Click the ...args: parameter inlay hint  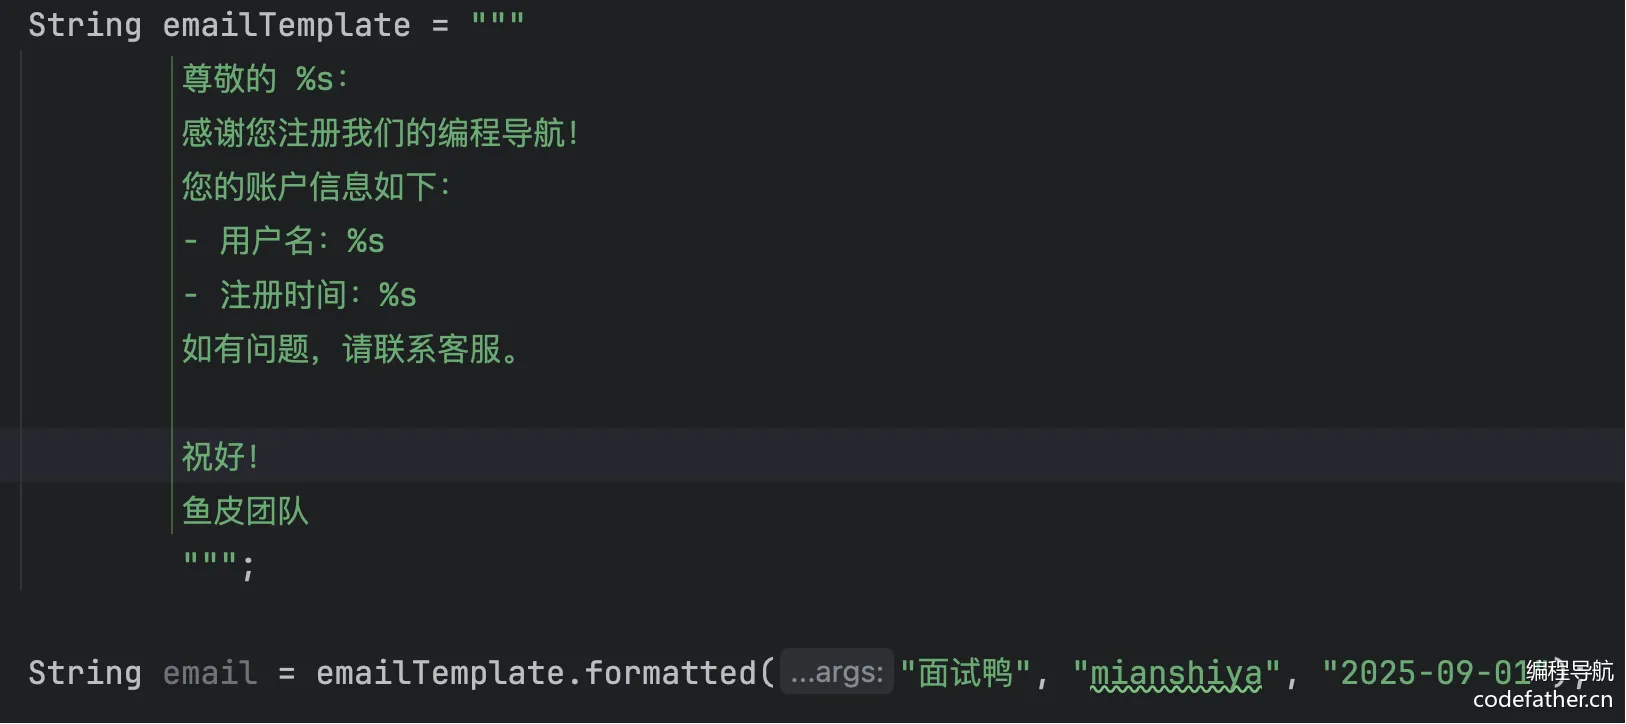837,673
